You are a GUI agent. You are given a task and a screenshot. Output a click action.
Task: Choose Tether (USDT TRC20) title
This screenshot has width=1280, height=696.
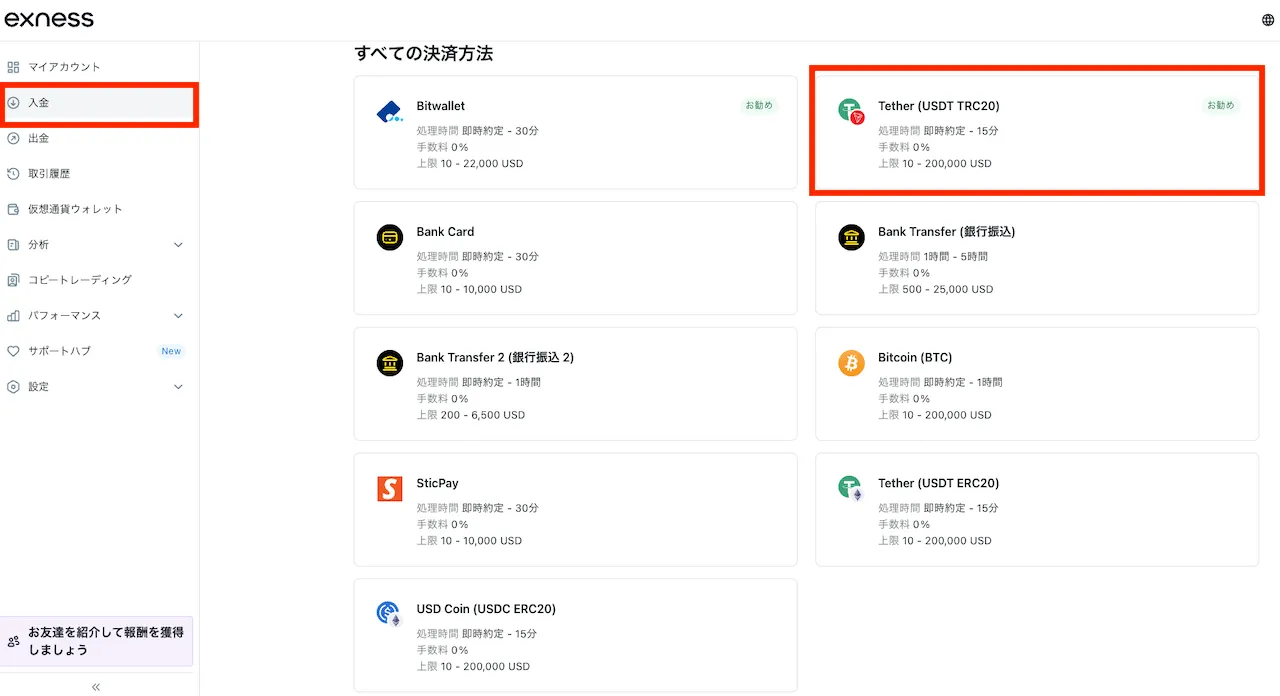pos(938,106)
